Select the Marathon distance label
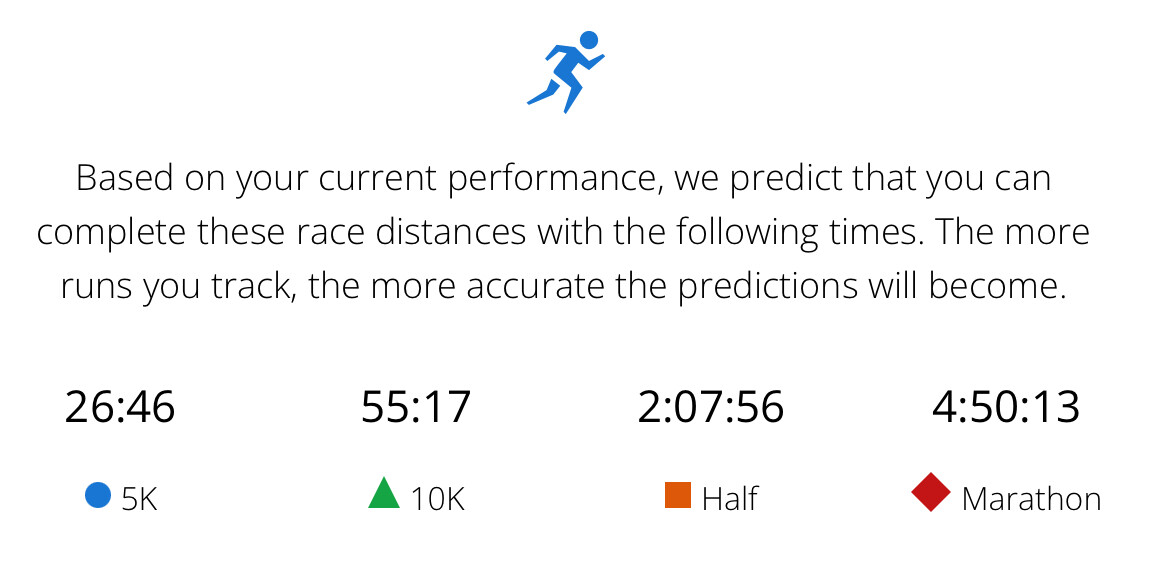This screenshot has height=576, width=1172. (x=1031, y=498)
